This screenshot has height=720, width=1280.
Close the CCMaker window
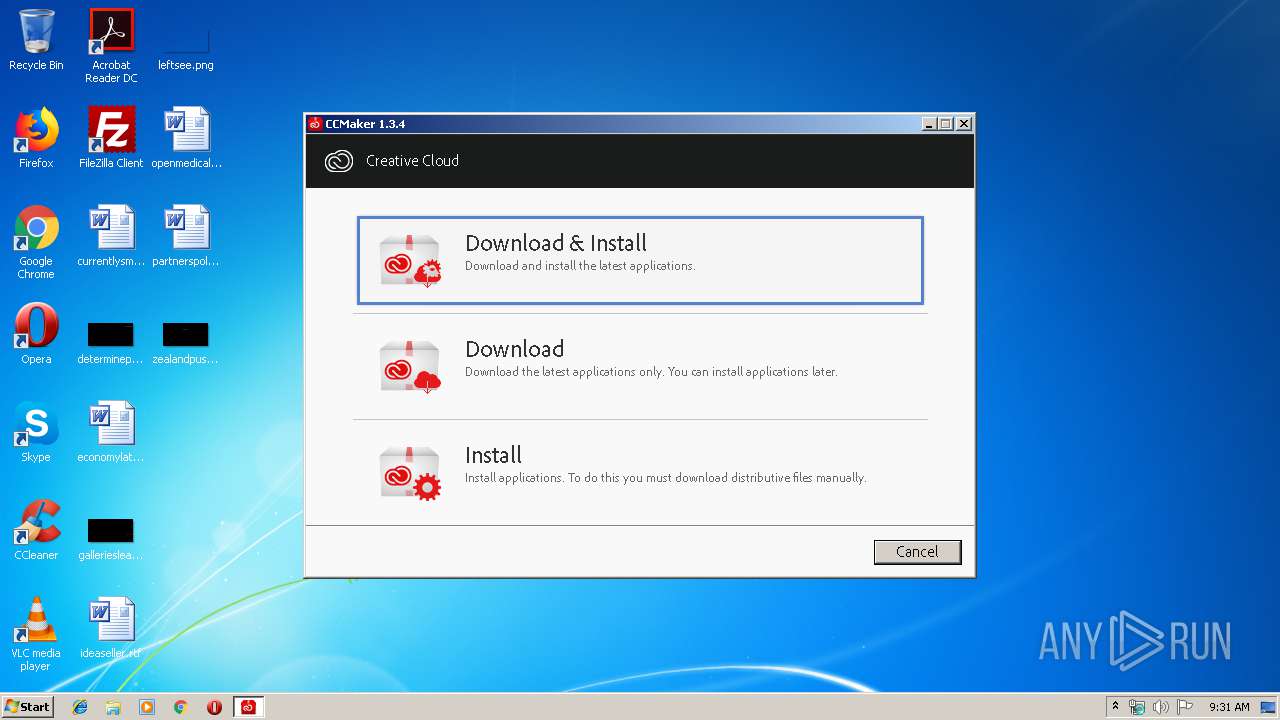click(x=963, y=124)
